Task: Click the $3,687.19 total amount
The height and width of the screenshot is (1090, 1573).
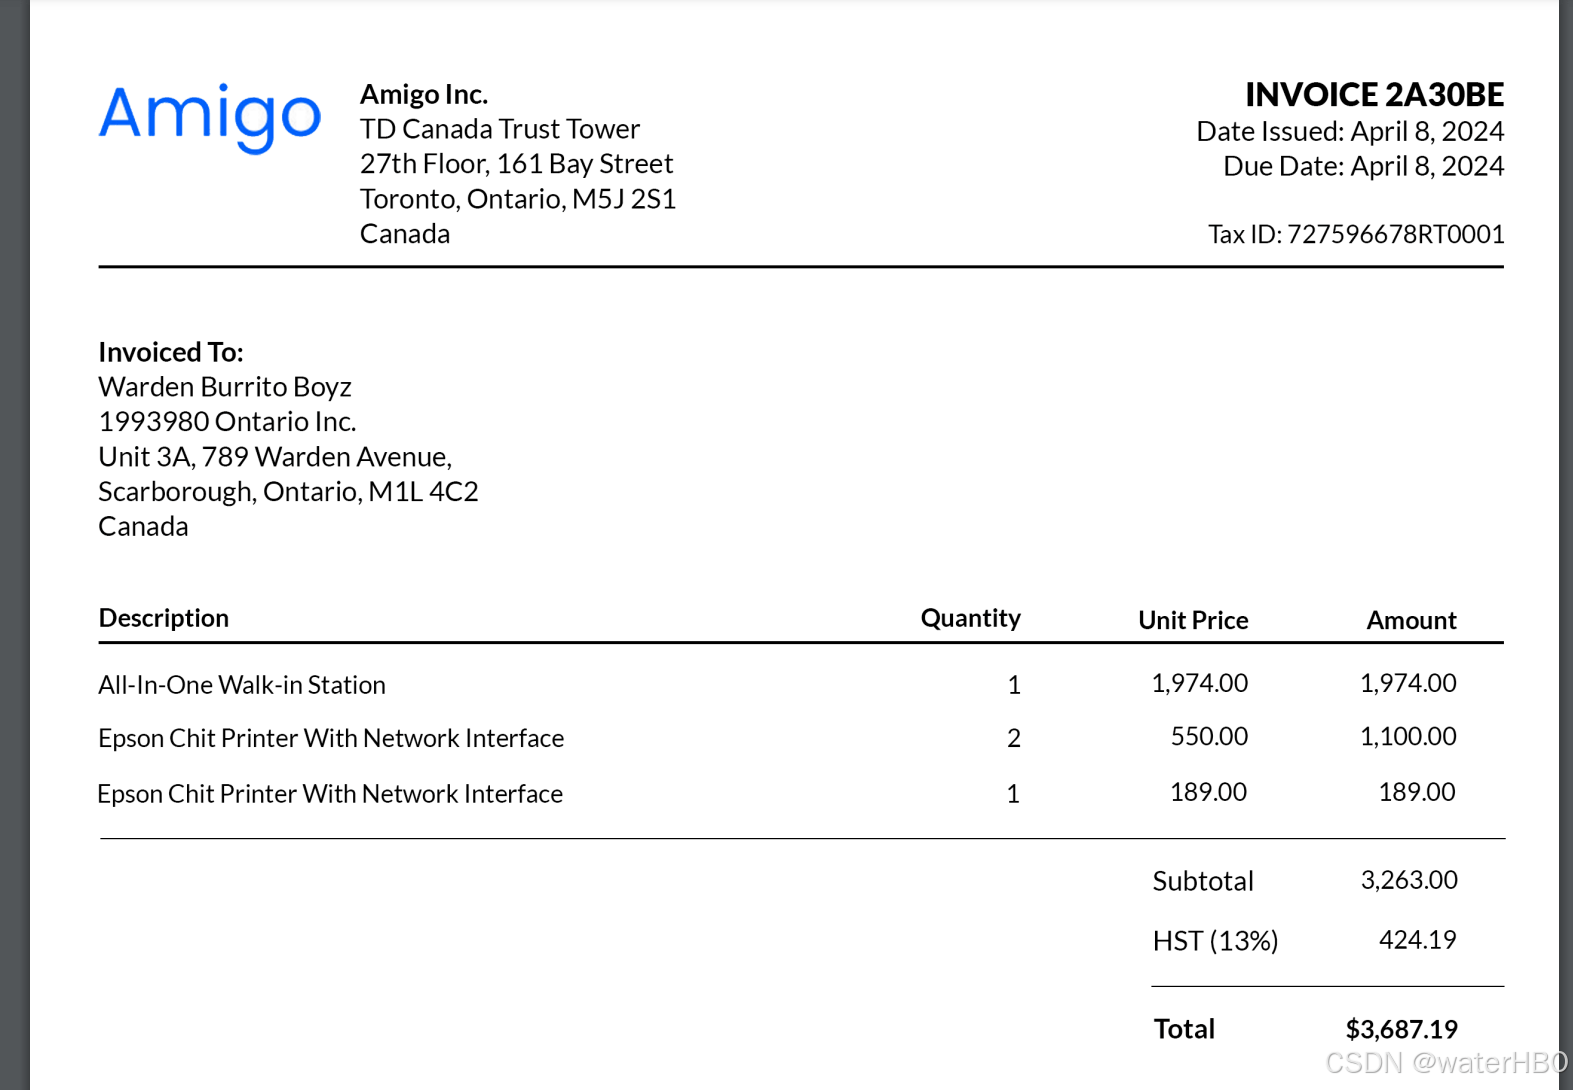Action: pos(1401,1029)
